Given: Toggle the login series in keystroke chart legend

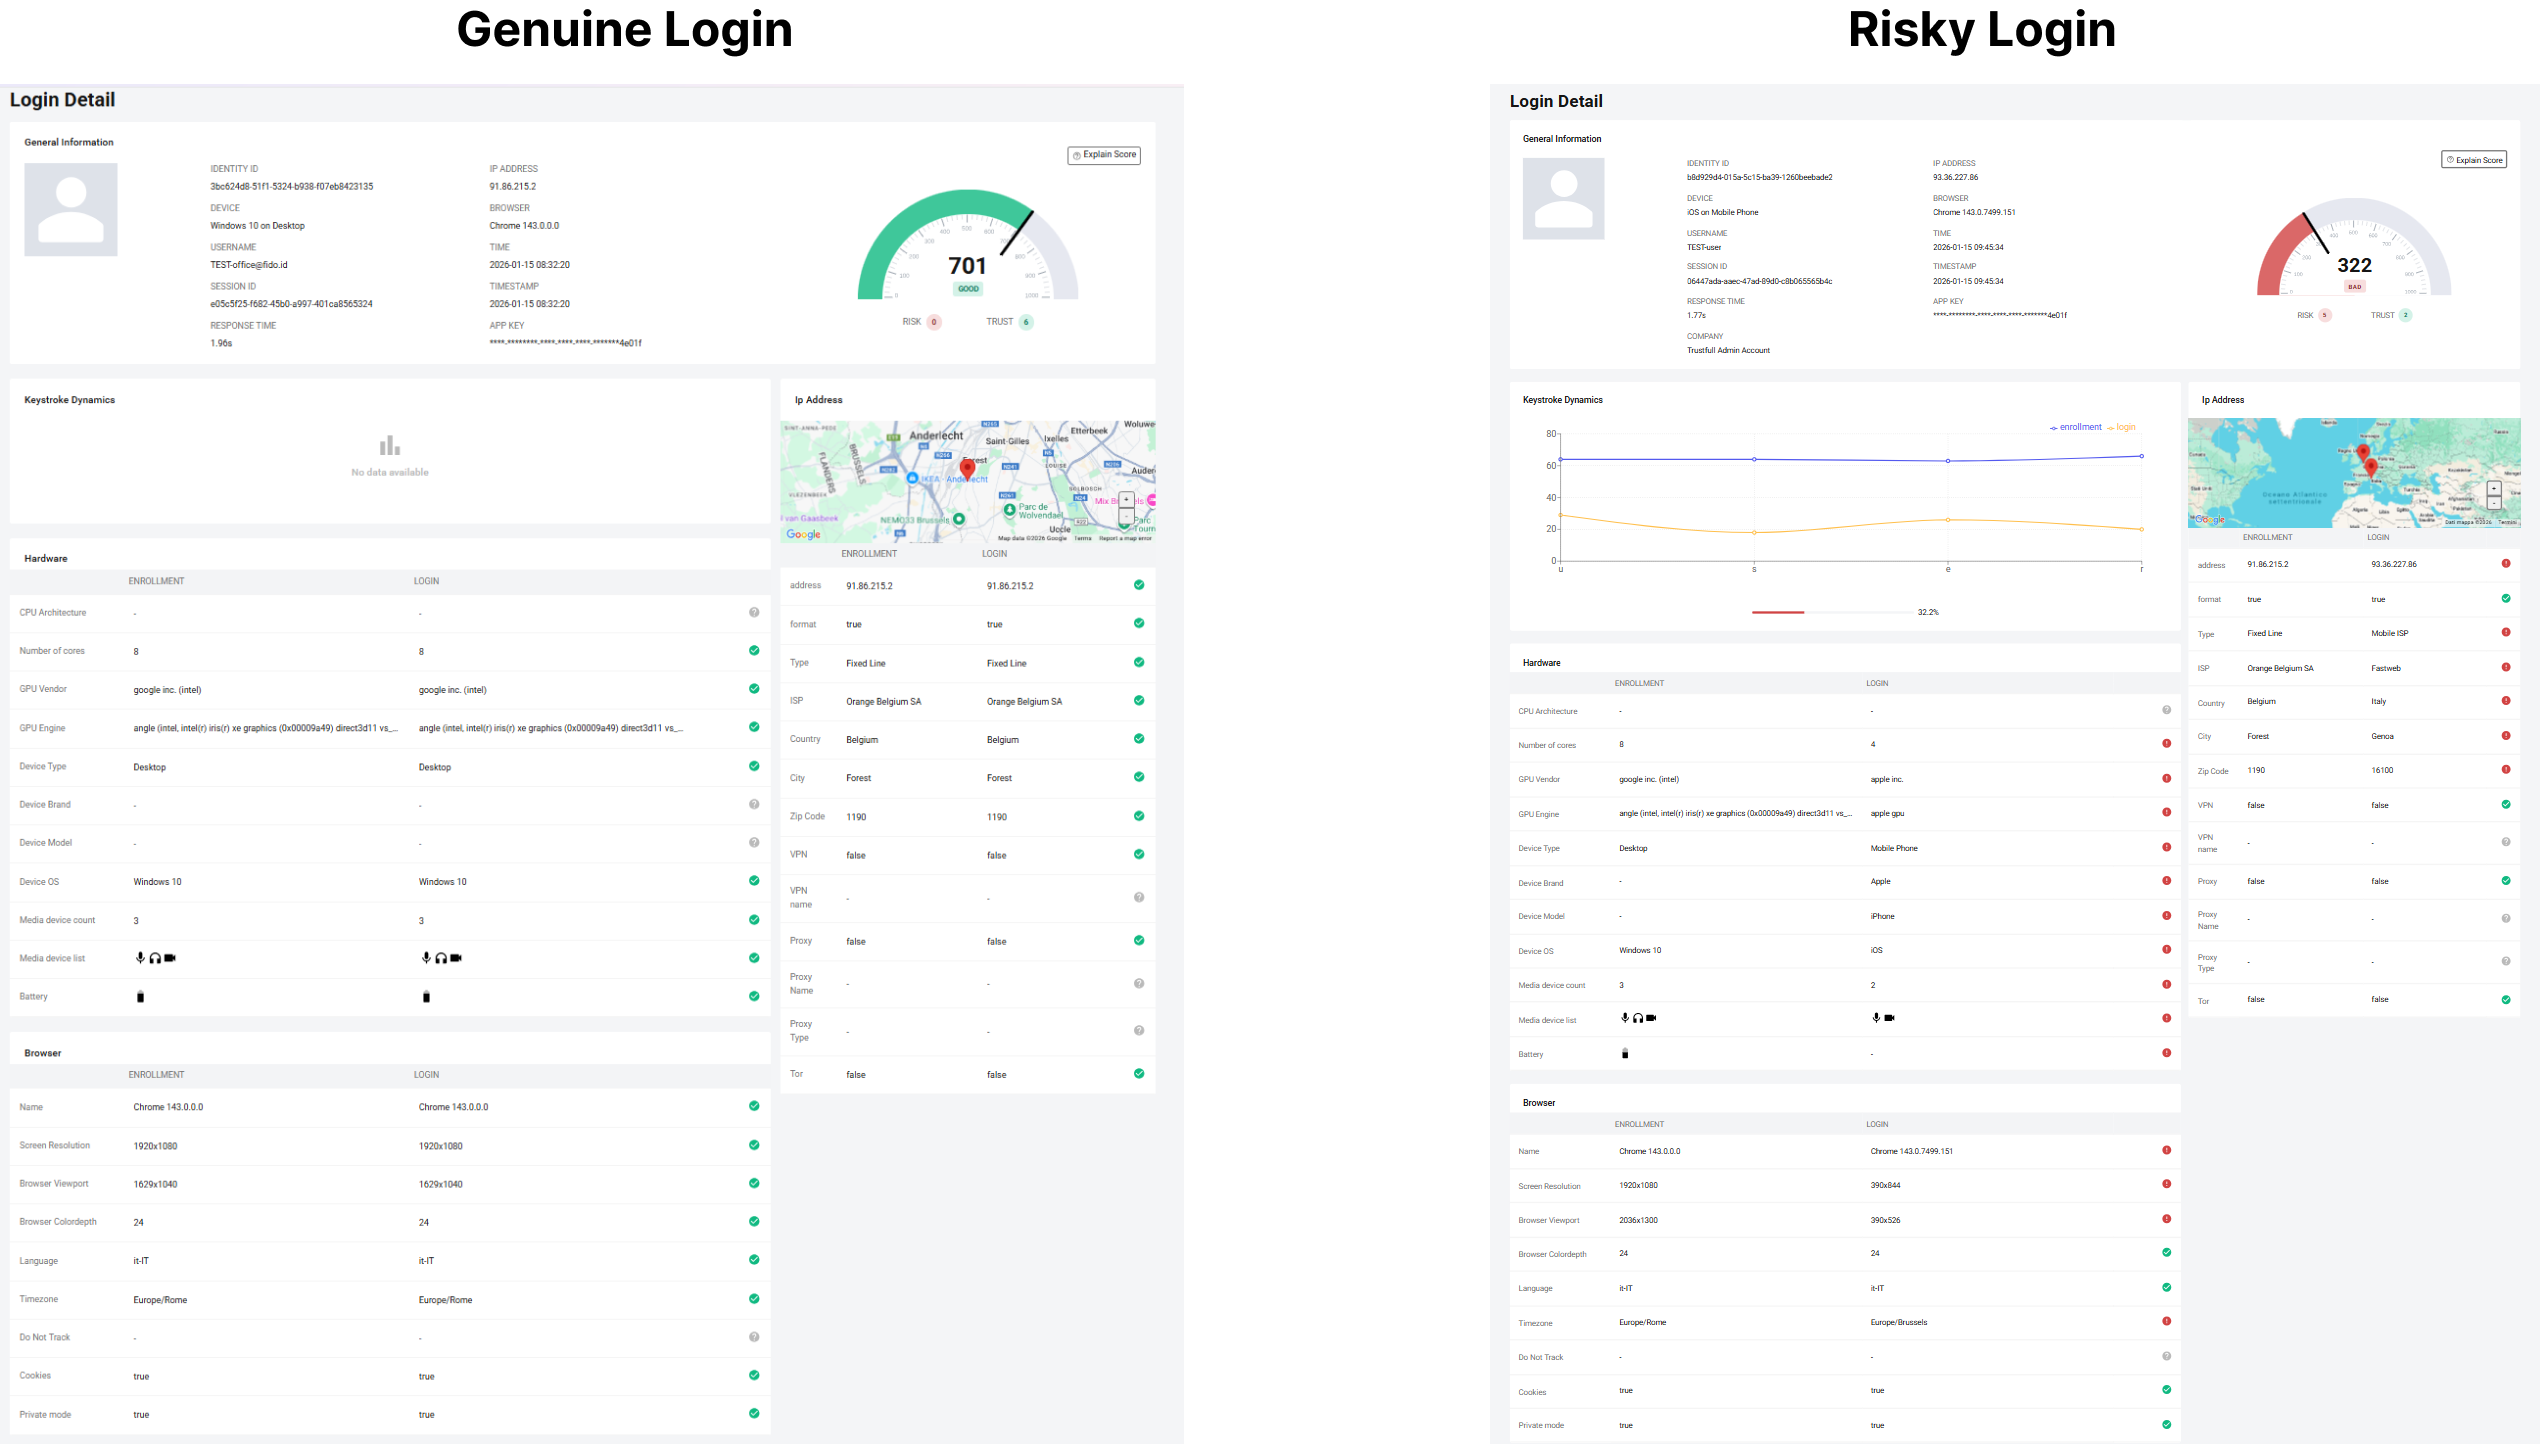Looking at the screenshot, I should click(x=2121, y=427).
